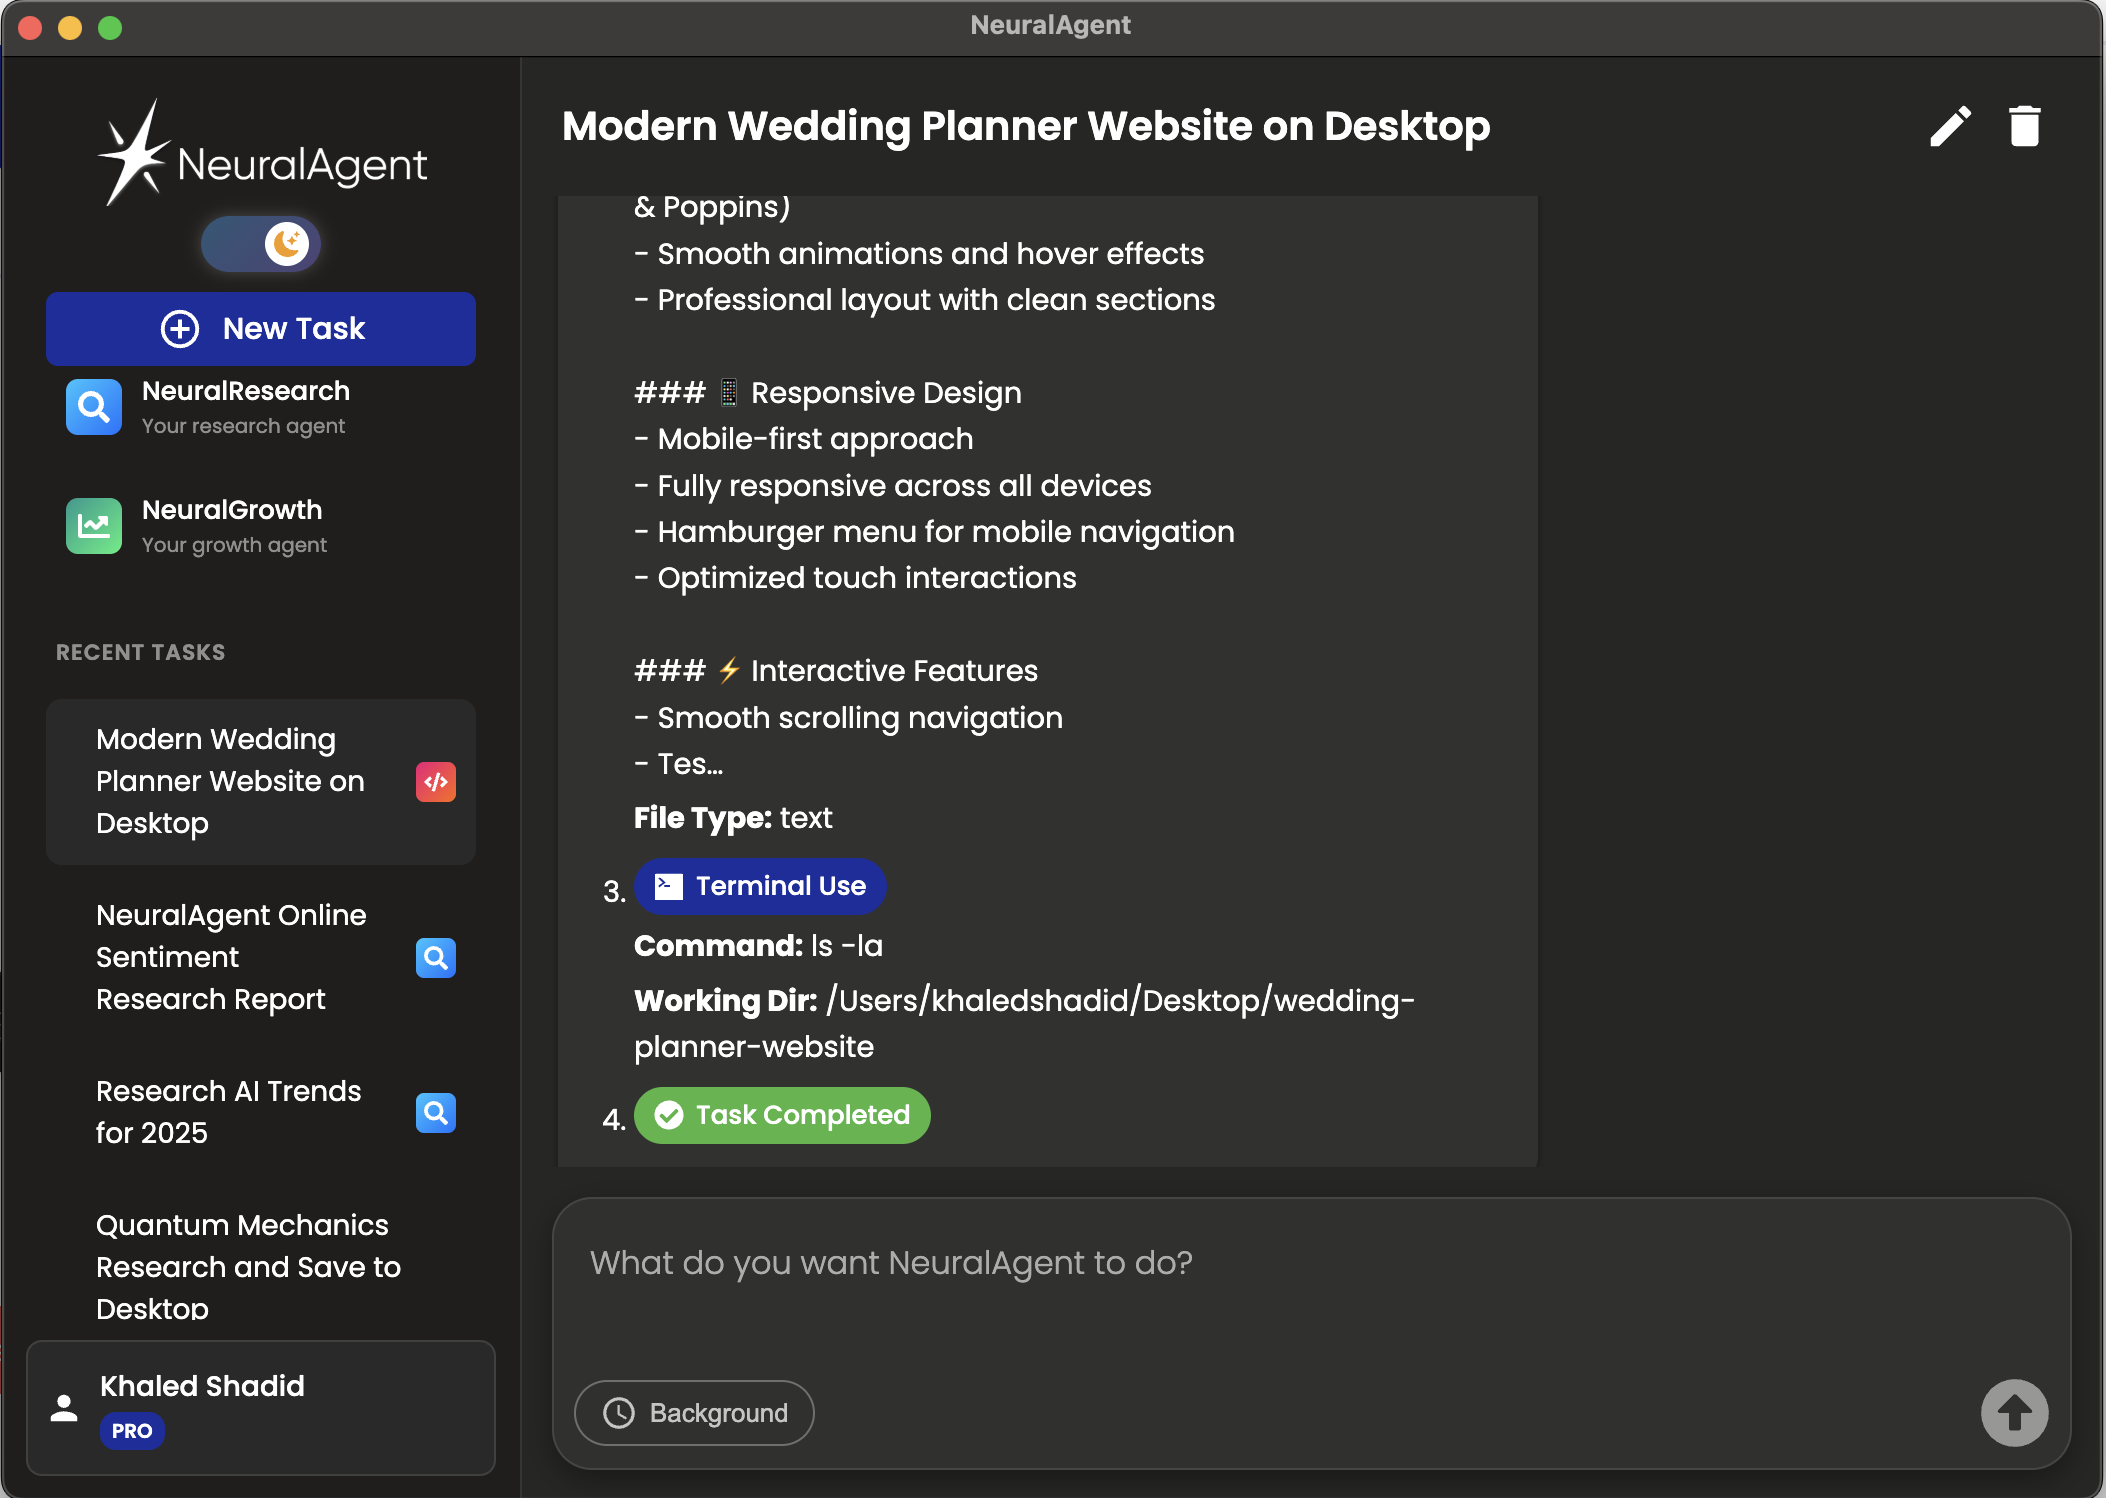Toggle the dark mode moon switch
2106x1498 pixels.
pyautogui.click(x=262, y=243)
